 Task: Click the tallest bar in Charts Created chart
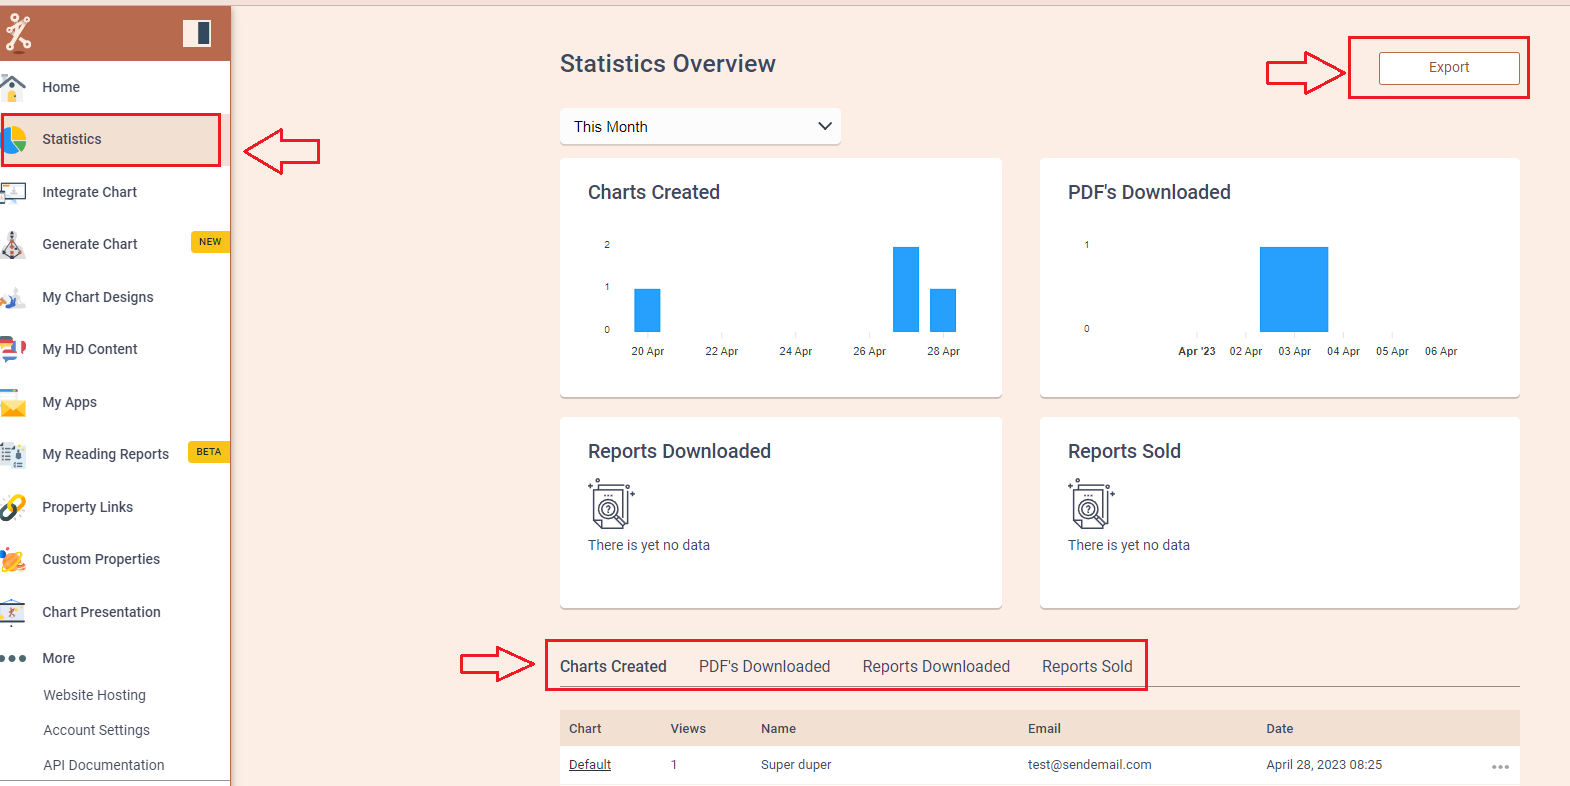click(906, 289)
